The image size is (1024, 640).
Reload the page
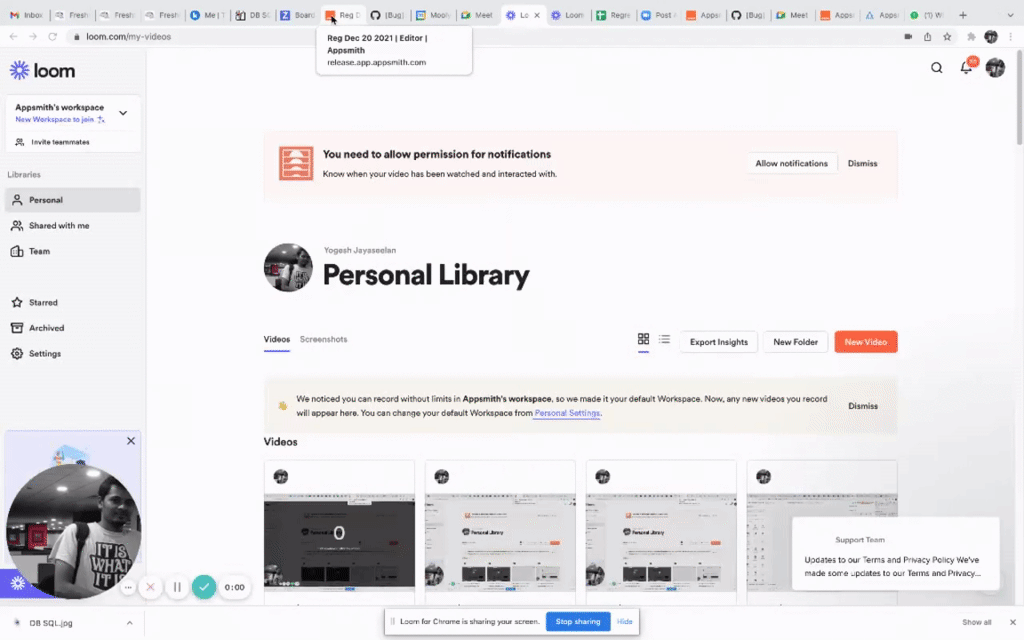click(52, 37)
